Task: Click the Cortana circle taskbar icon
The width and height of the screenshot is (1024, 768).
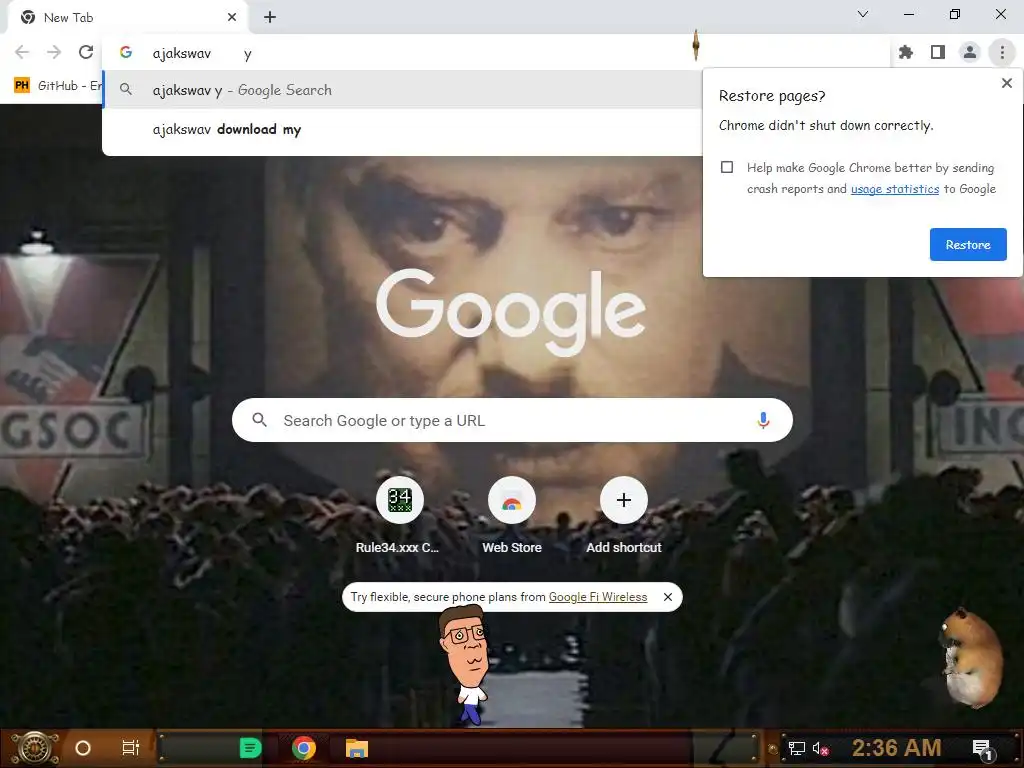Action: [x=83, y=748]
